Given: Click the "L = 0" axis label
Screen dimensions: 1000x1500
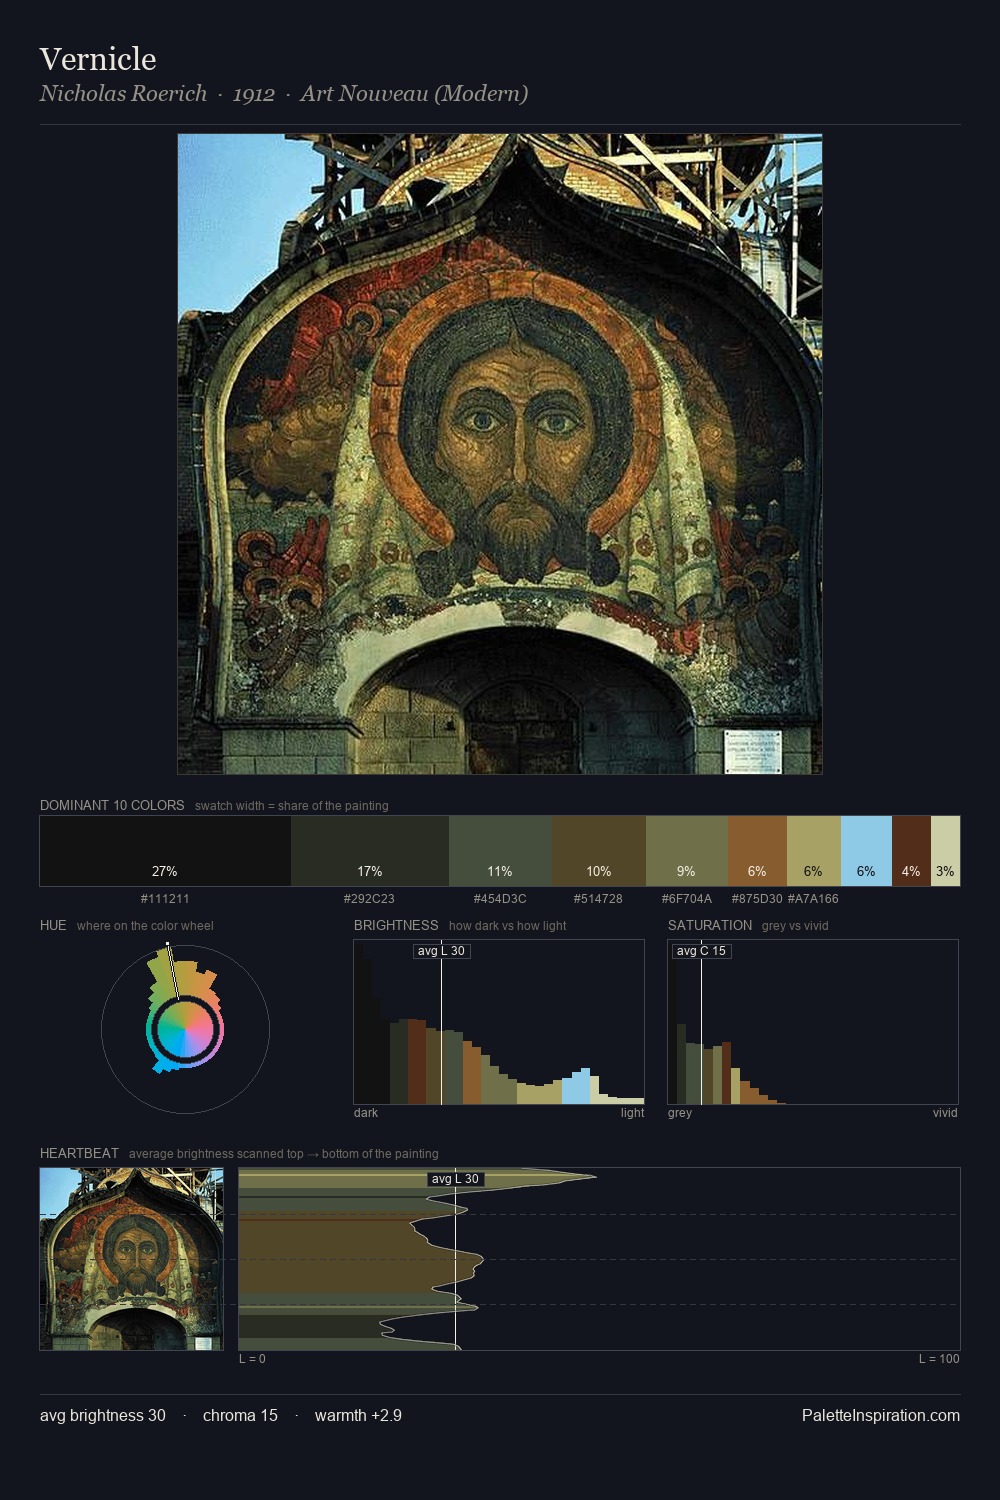Looking at the screenshot, I should 252,1359.
